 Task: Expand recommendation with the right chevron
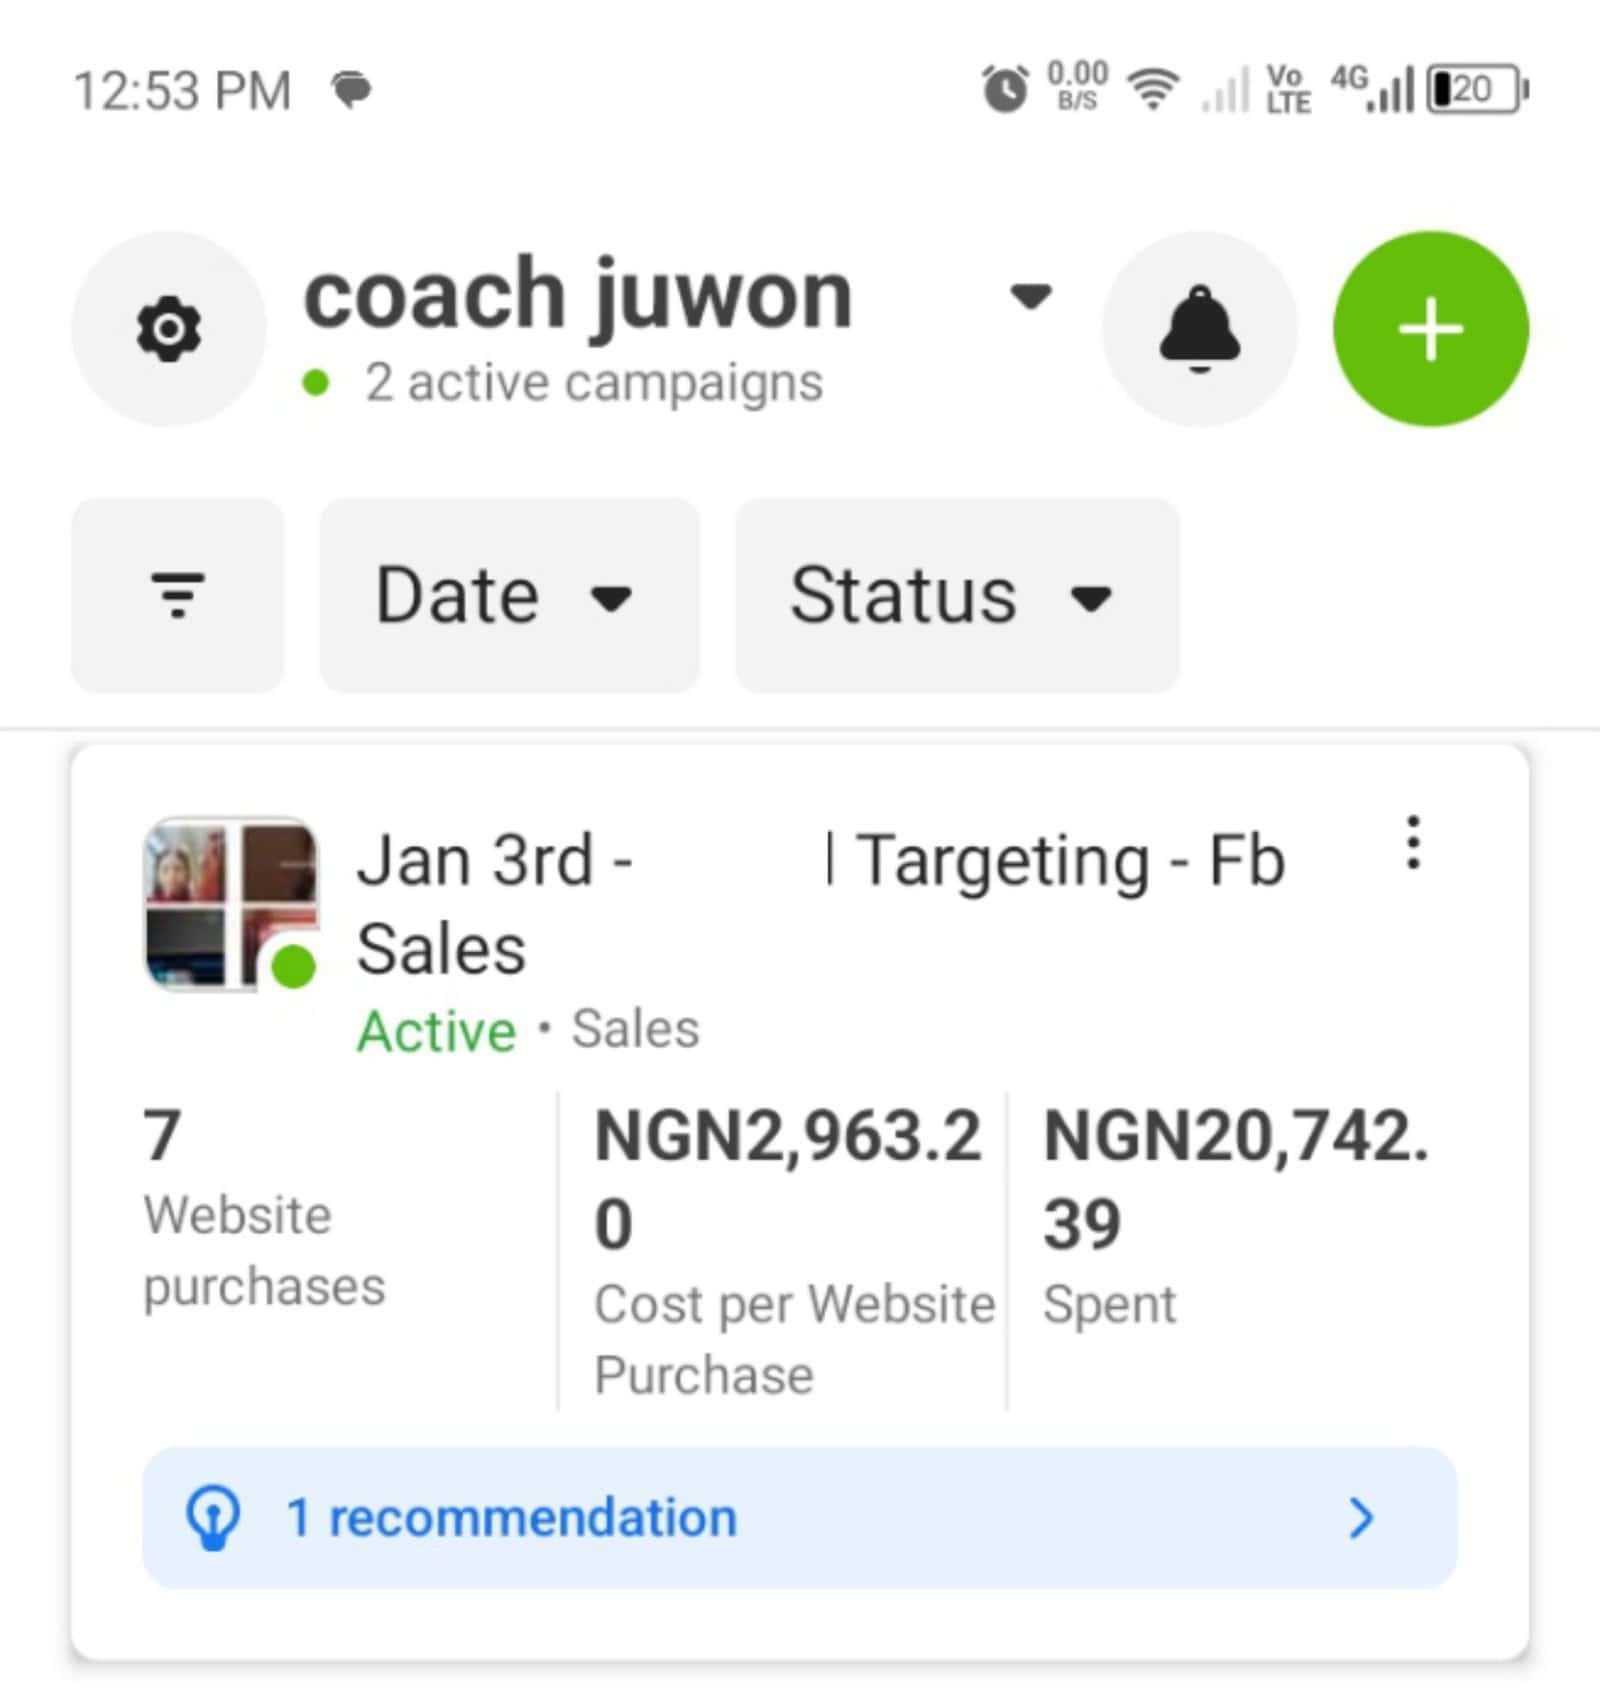click(x=1360, y=1517)
